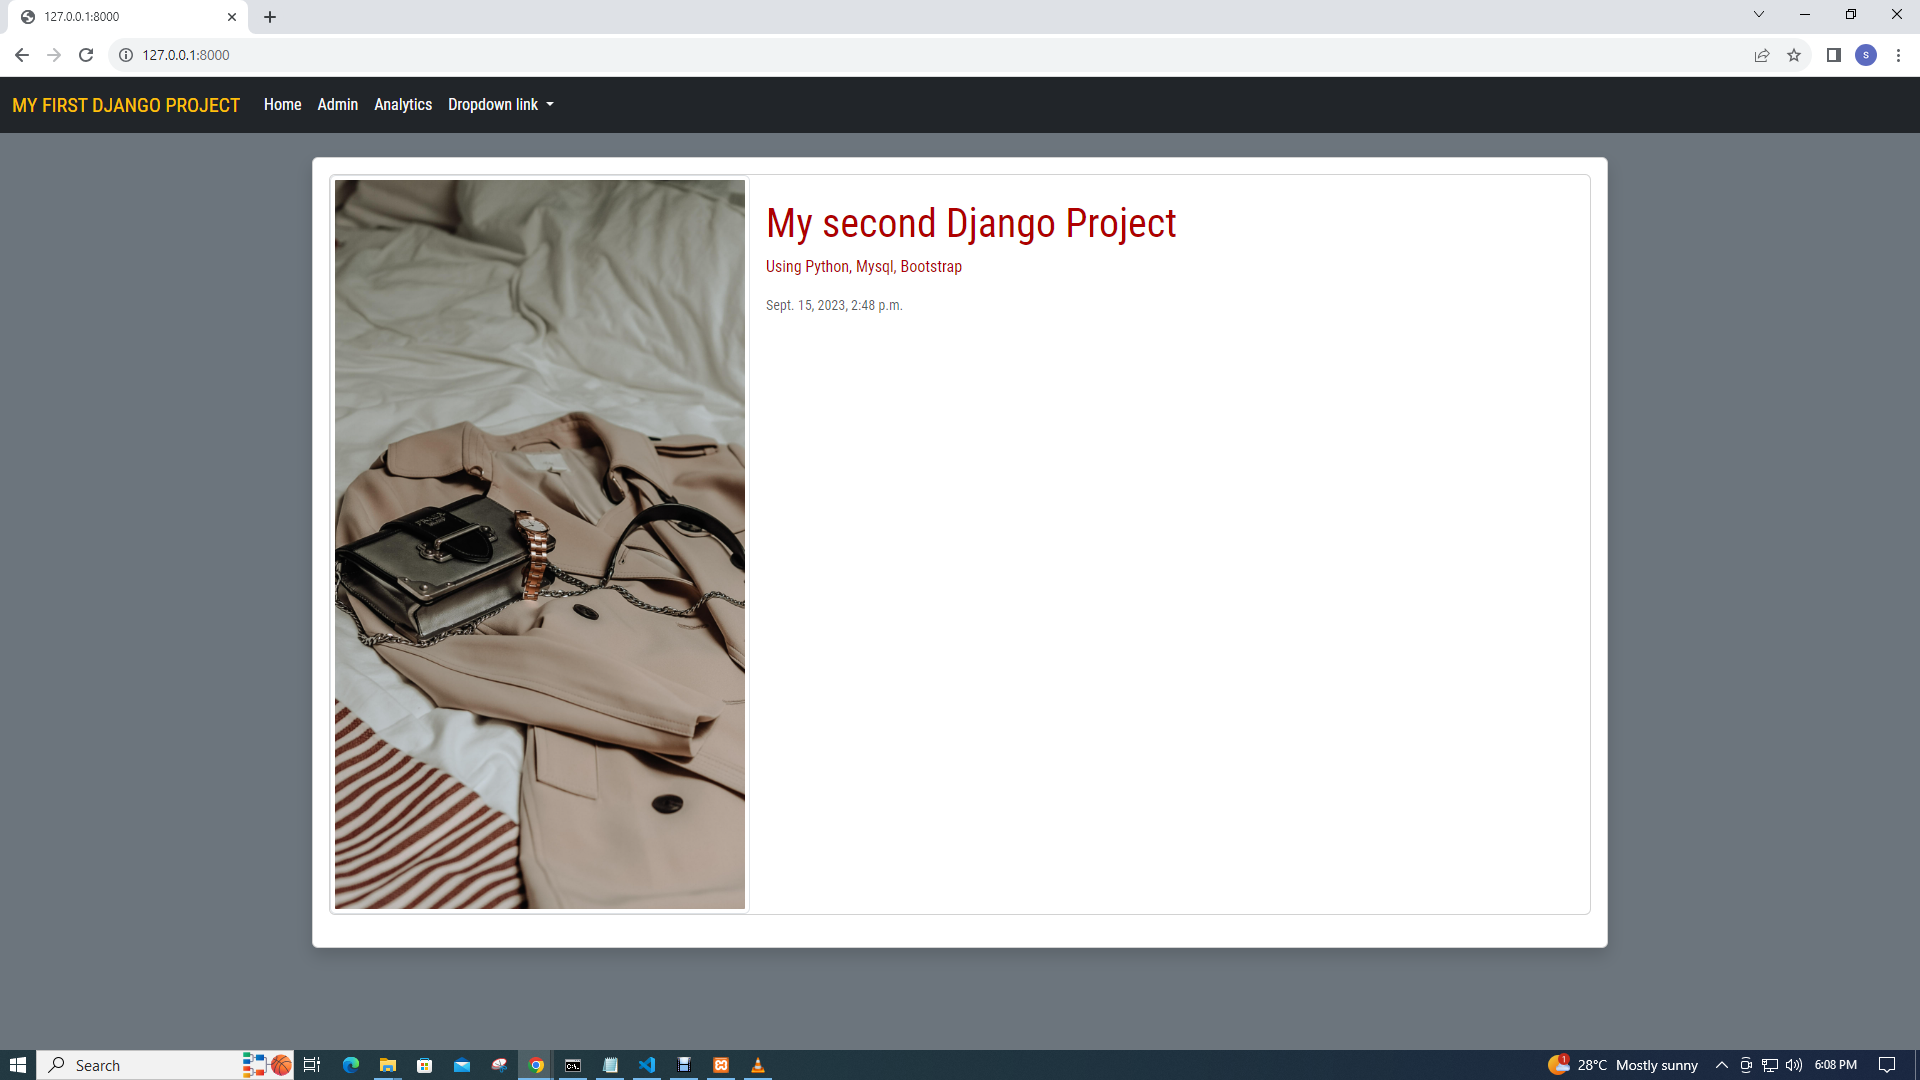The width and height of the screenshot is (1920, 1080).
Task: View site information icon
Action: point(126,55)
